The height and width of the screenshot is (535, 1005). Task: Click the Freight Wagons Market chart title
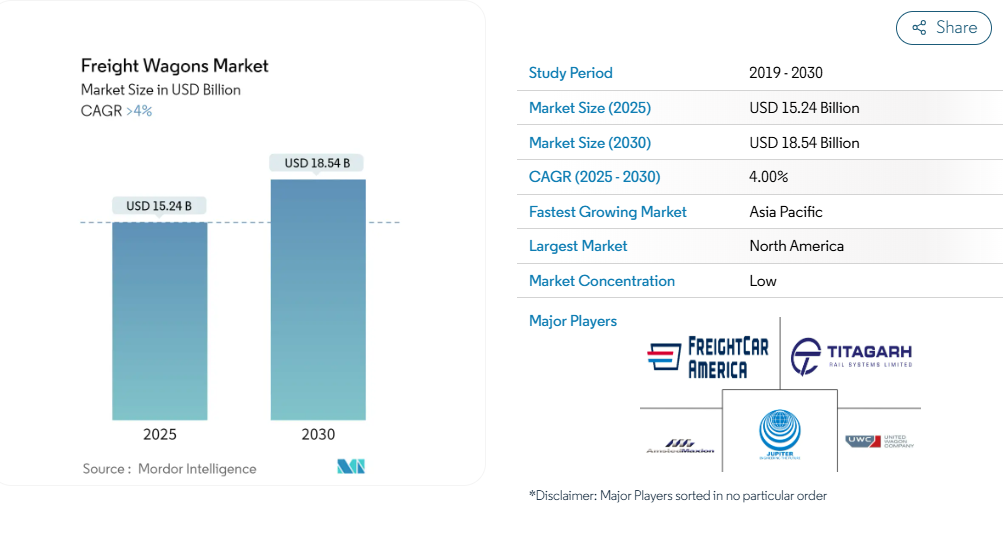(175, 66)
